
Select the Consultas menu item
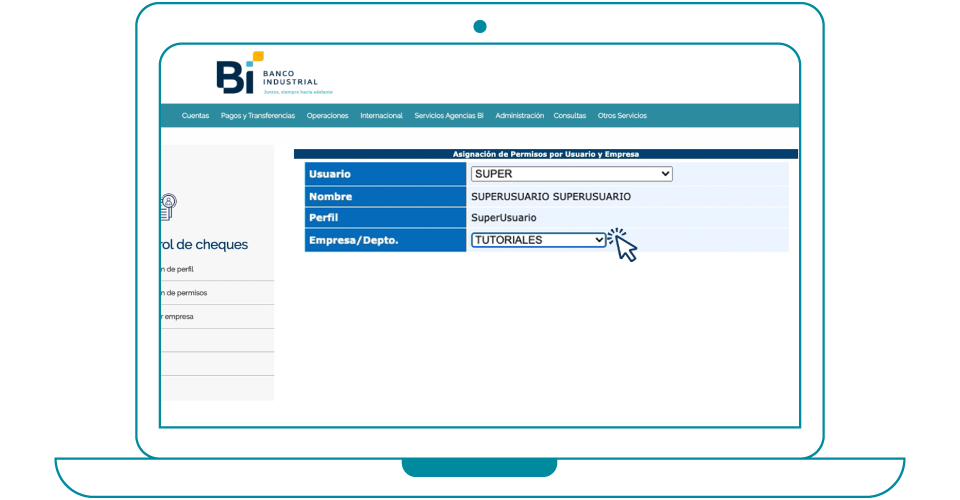pos(570,116)
